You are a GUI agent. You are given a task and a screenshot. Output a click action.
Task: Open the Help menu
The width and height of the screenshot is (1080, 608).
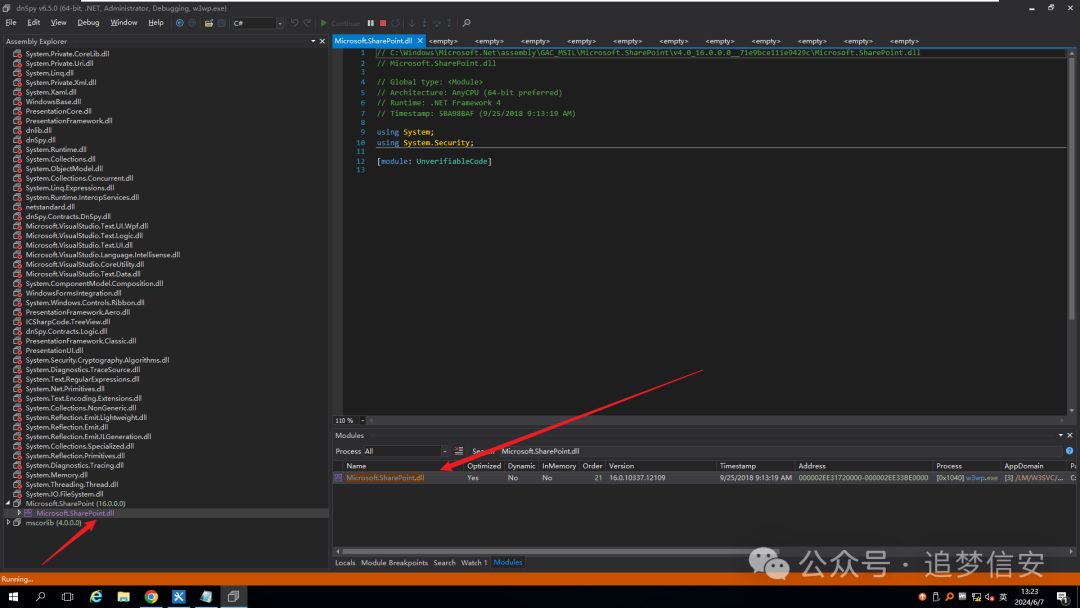pyautogui.click(x=156, y=23)
